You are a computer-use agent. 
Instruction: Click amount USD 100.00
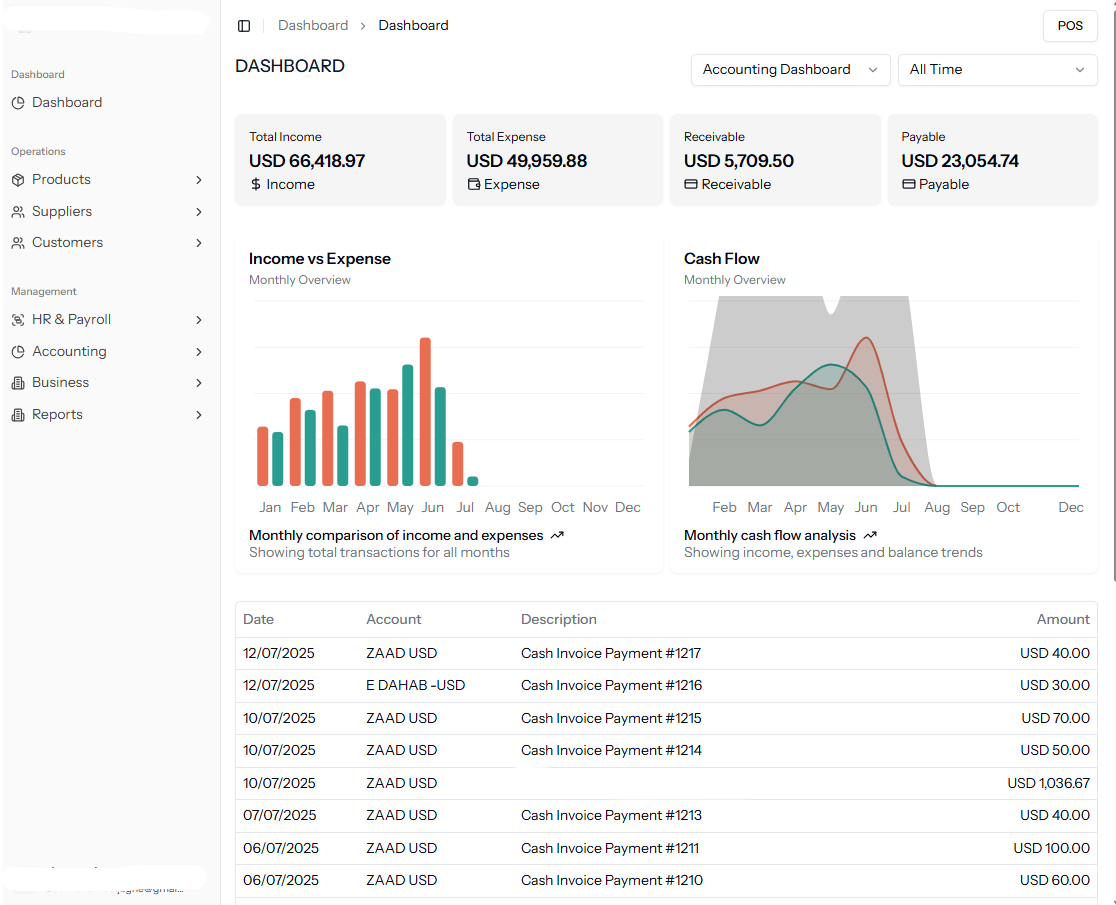coord(1051,848)
